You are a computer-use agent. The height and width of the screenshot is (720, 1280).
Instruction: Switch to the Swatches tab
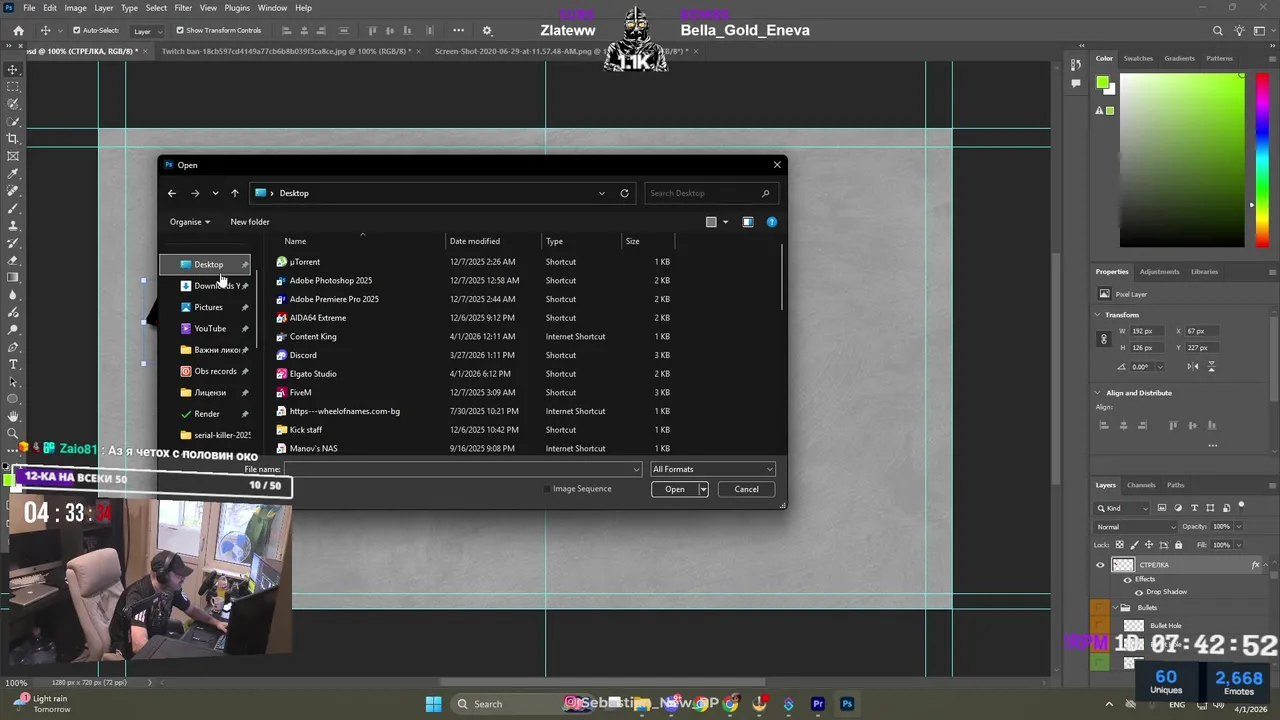click(1138, 58)
